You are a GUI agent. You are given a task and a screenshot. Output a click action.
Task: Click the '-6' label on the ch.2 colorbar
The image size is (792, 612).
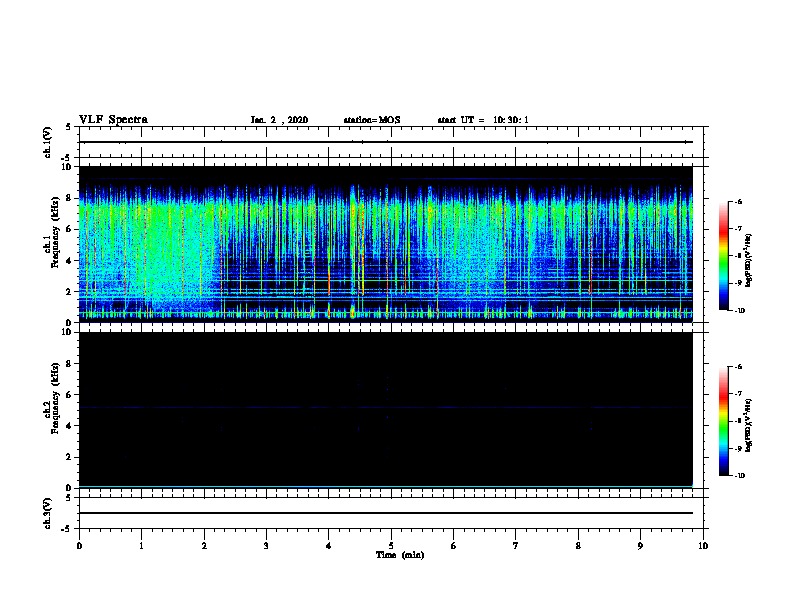tap(738, 367)
